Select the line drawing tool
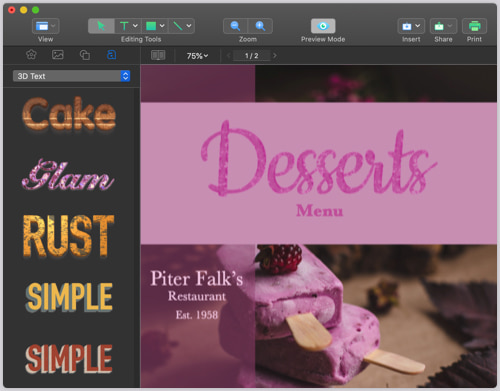The width and height of the screenshot is (500, 391). (x=178, y=26)
